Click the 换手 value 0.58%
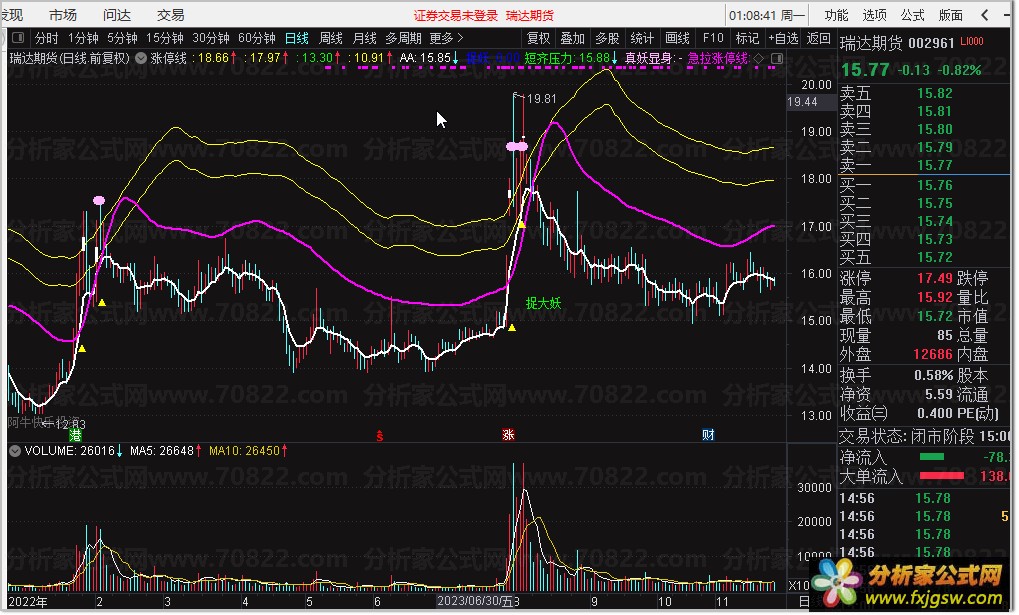The image size is (1019, 615). (933, 375)
